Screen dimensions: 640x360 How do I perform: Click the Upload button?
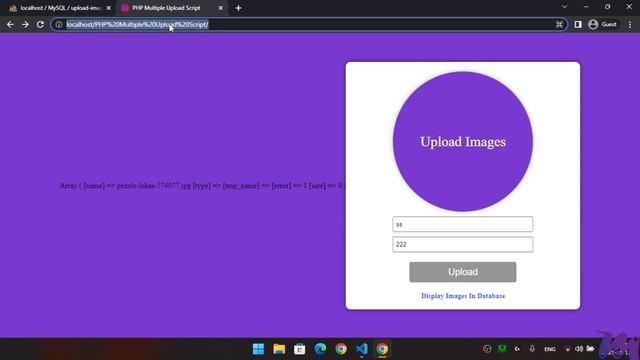coord(462,272)
